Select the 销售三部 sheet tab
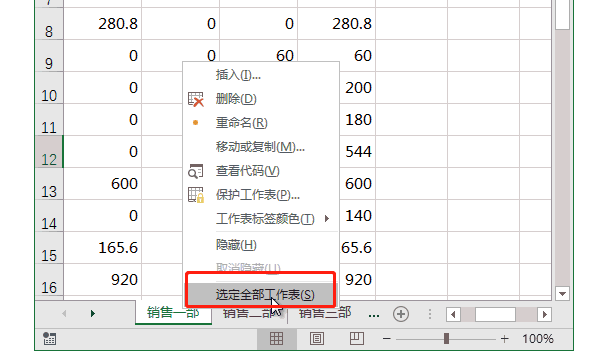This screenshot has height=362, width=605. click(325, 313)
